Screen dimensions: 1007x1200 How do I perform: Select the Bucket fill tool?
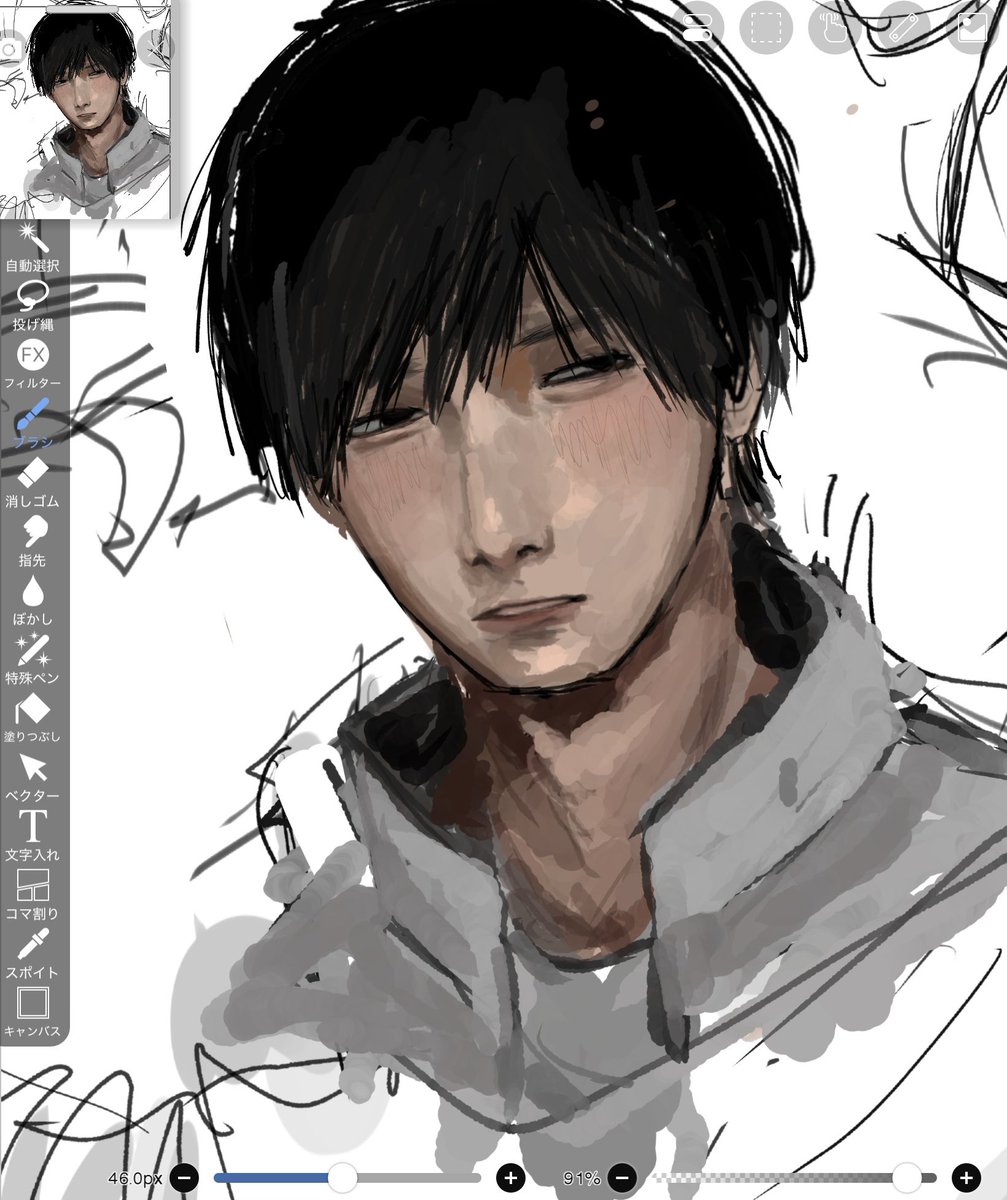(33, 718)
